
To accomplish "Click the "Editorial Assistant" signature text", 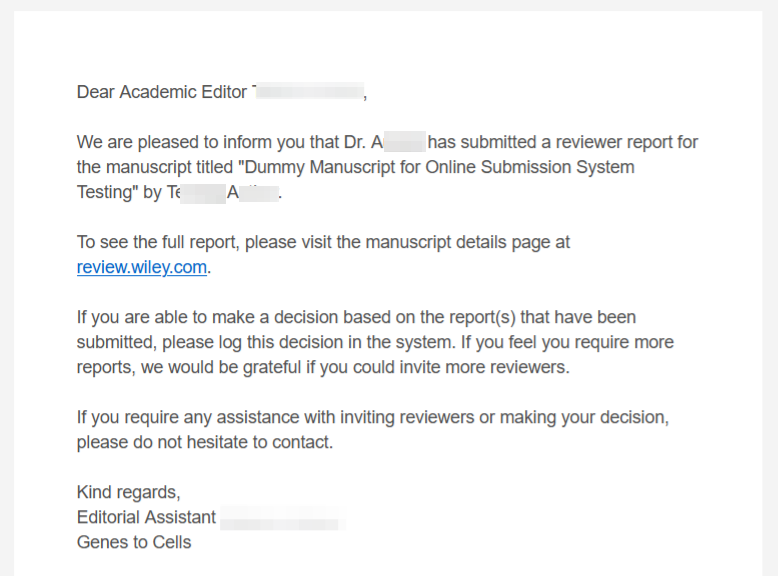I will [146, 517].
